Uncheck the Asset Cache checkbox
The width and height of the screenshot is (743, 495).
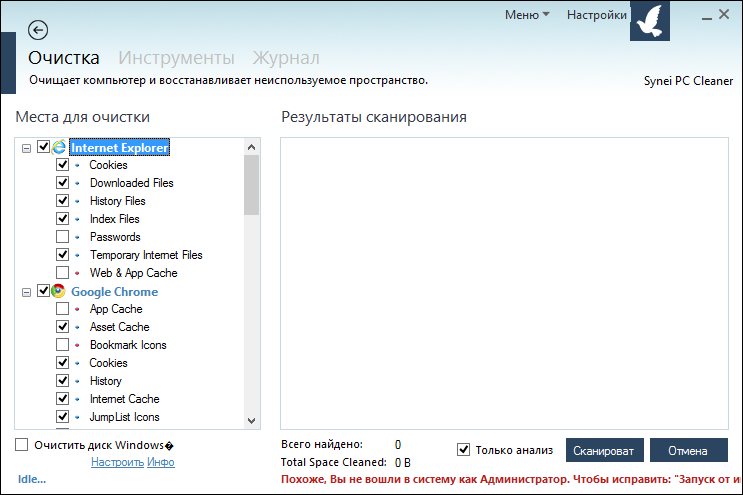(63, 326)
